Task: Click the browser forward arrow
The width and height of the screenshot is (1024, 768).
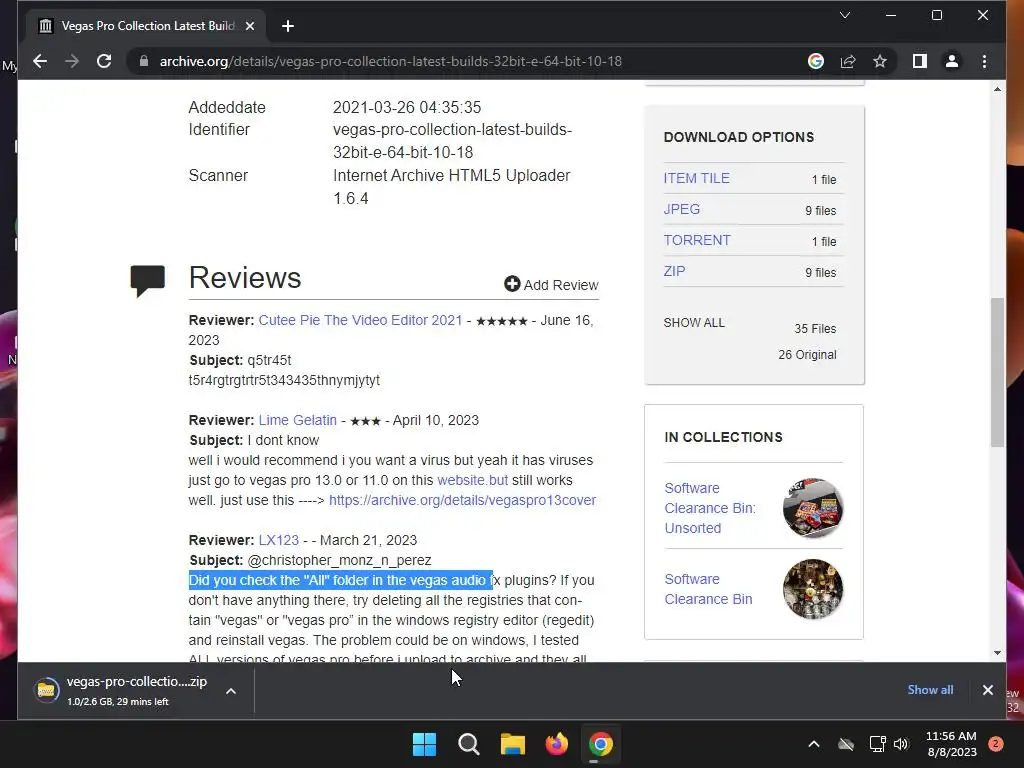Action: tap(72, 61)
